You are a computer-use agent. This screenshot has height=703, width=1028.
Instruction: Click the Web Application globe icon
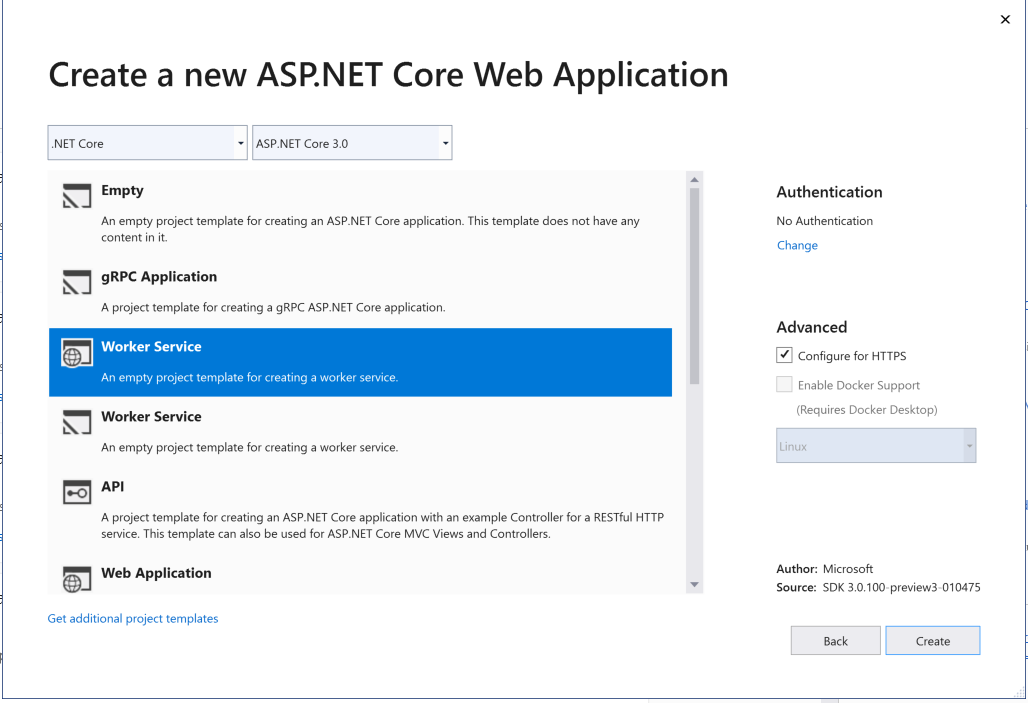(76, 579)
